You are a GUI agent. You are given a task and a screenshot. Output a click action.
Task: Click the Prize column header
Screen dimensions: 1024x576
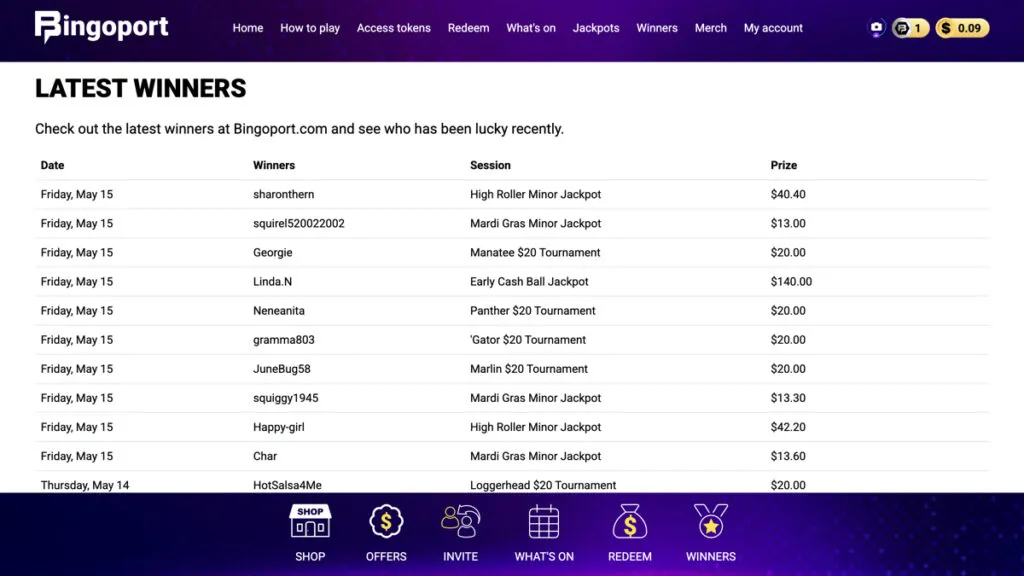point(784,165)
